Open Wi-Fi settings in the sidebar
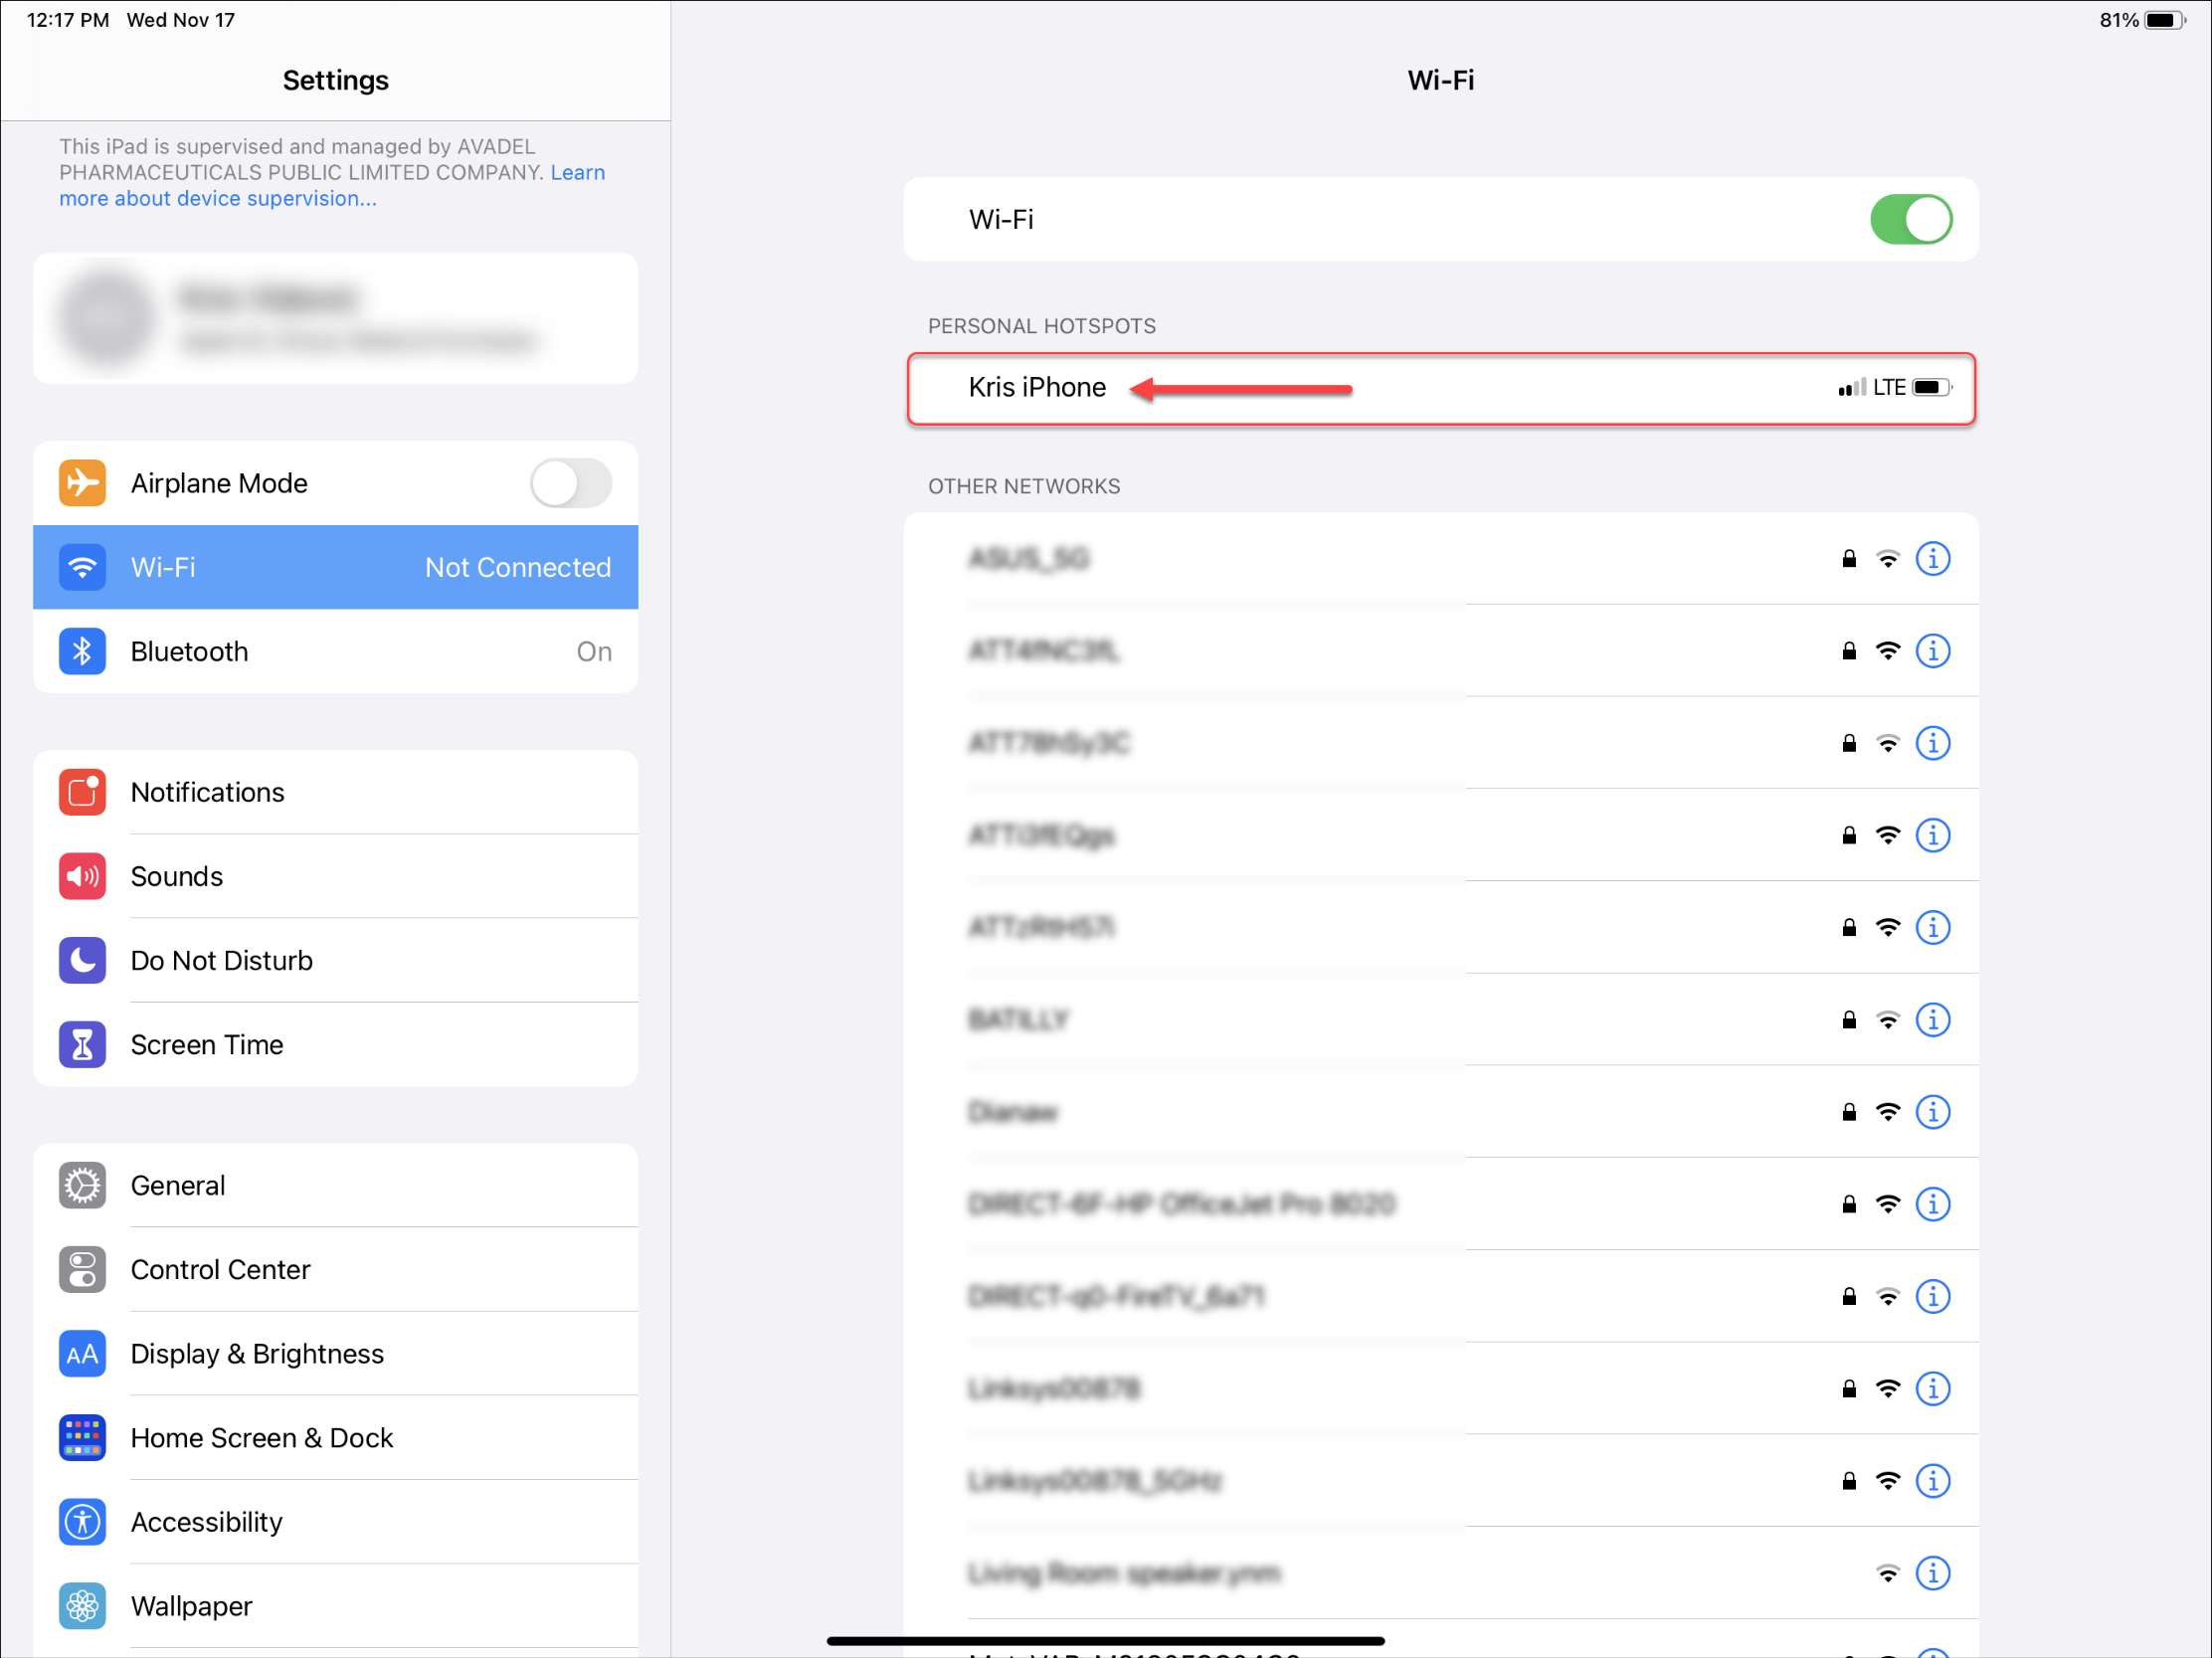The width and height of the screenshot is (2212, 1658). [335, 567]
